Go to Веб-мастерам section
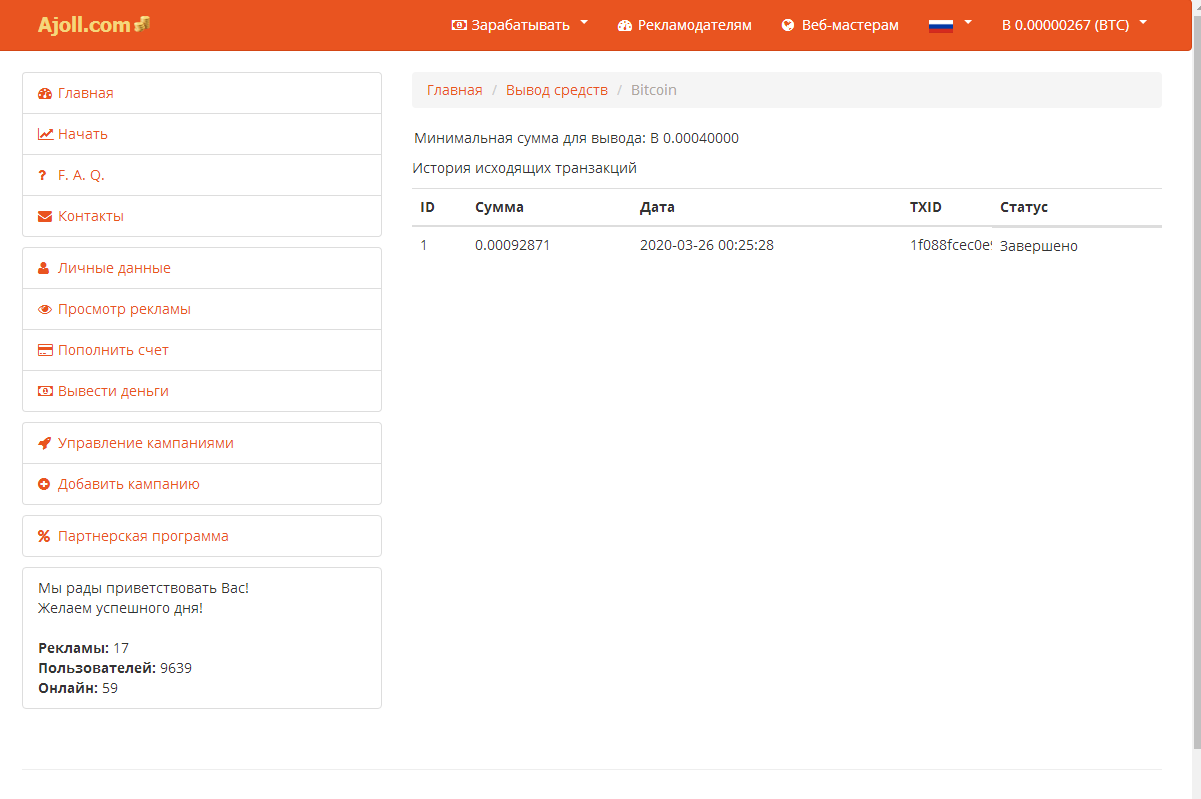Image resolution: width=1201 pixels, height=799 pixels. pos(840,25)
